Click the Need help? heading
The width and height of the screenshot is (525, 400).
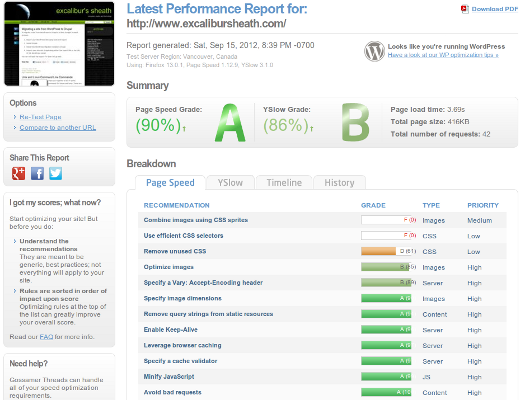28,364
